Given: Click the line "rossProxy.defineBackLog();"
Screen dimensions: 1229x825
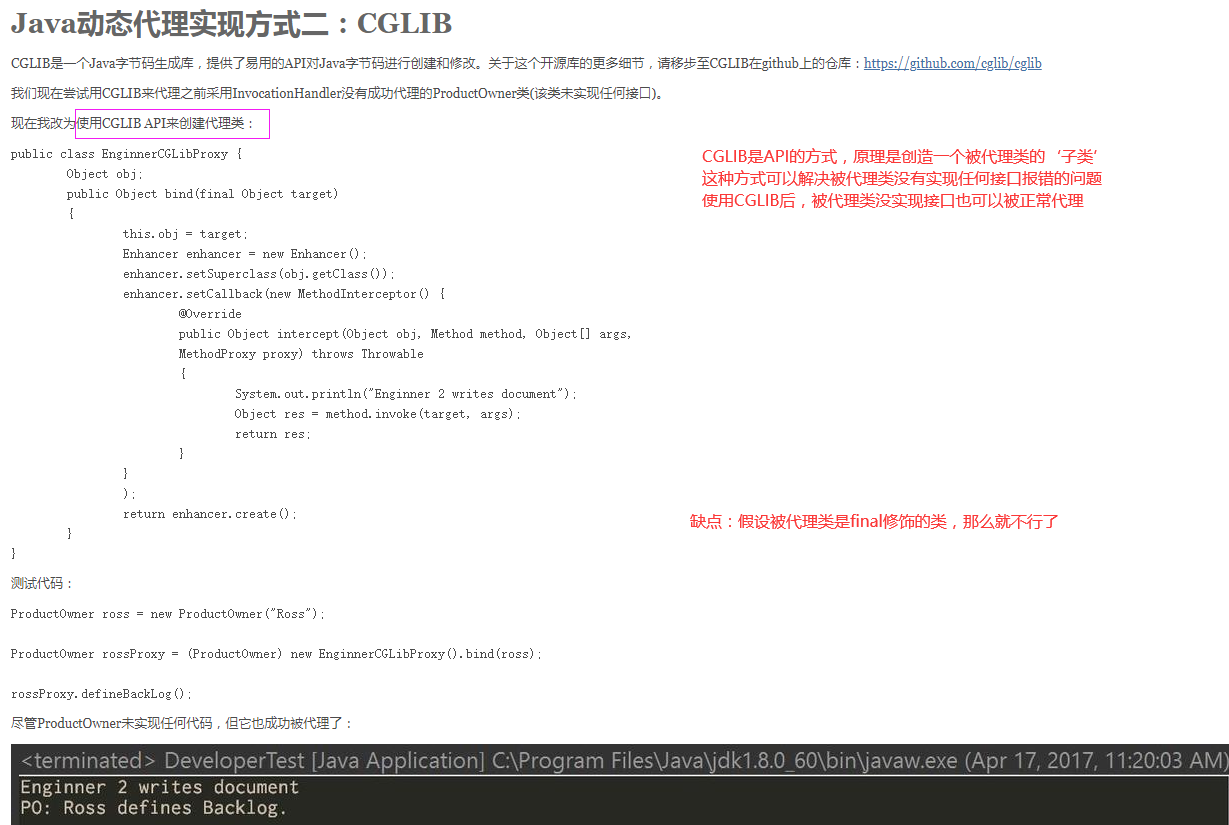Looking at the screenshot, I should pyautogui.click(x=101, y=694).
